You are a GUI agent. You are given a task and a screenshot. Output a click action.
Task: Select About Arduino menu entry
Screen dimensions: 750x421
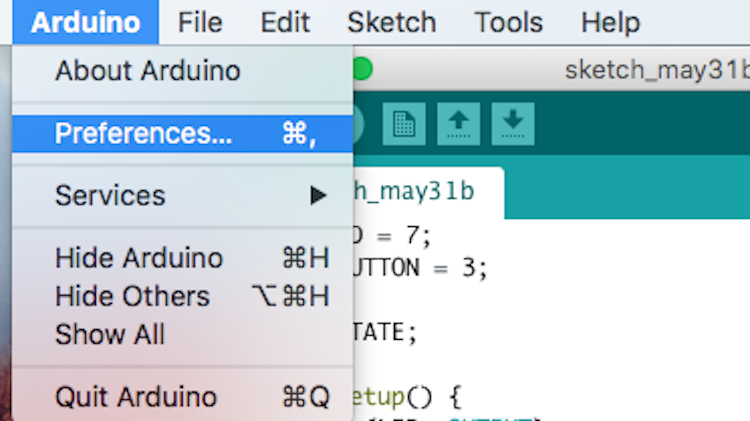(x=183, y=71)
